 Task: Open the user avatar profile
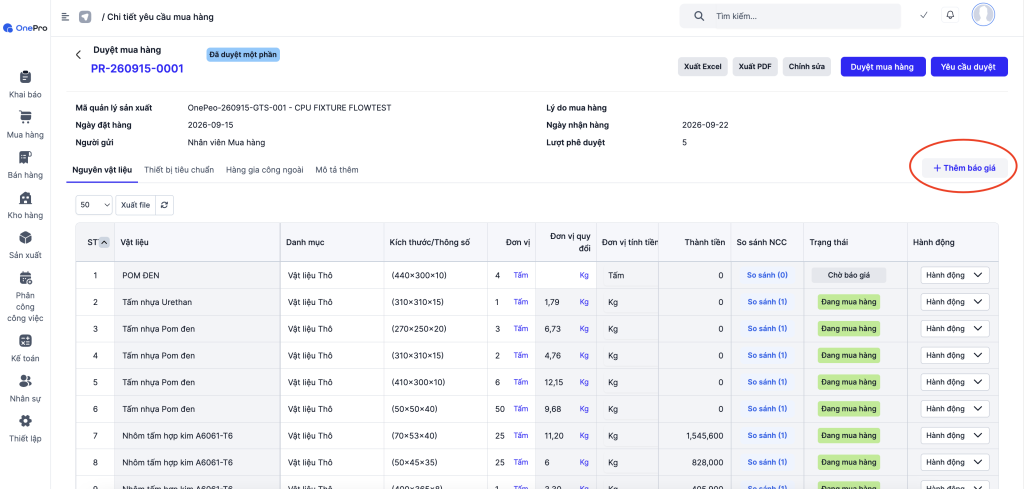click(983, 14)
